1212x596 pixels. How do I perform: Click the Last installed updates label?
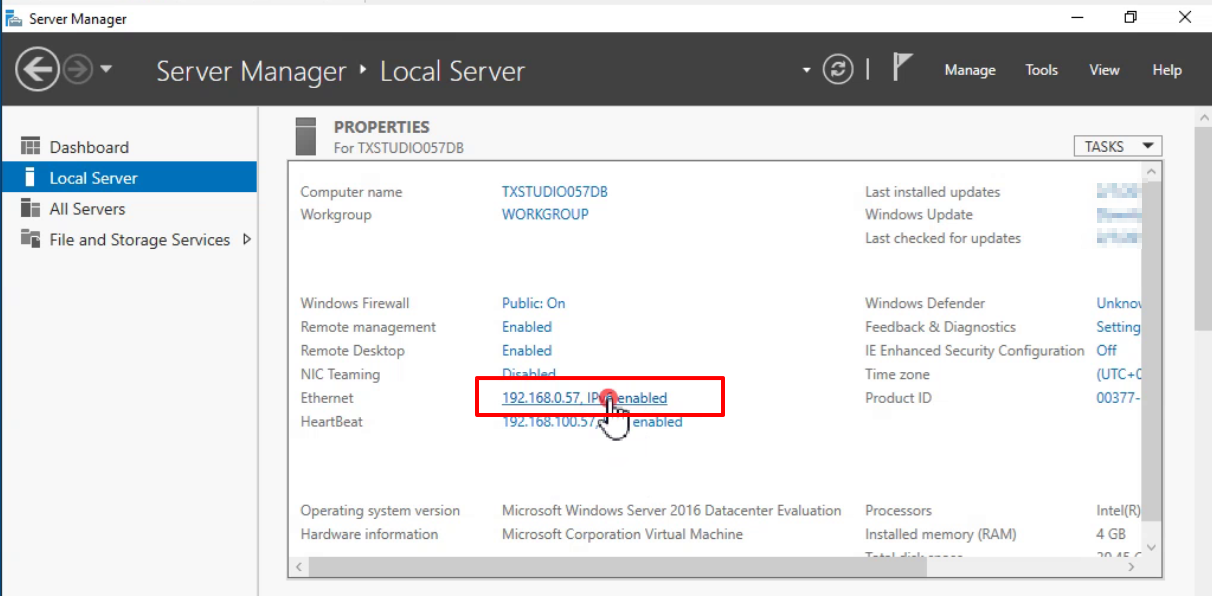click(932, 192)
